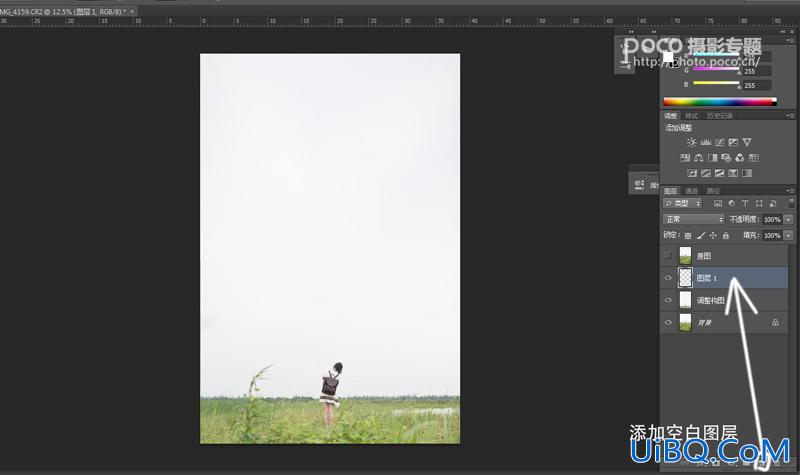Click the G value 255 field
This screenshot has width=800, height=475.
(x=757, y=71)
